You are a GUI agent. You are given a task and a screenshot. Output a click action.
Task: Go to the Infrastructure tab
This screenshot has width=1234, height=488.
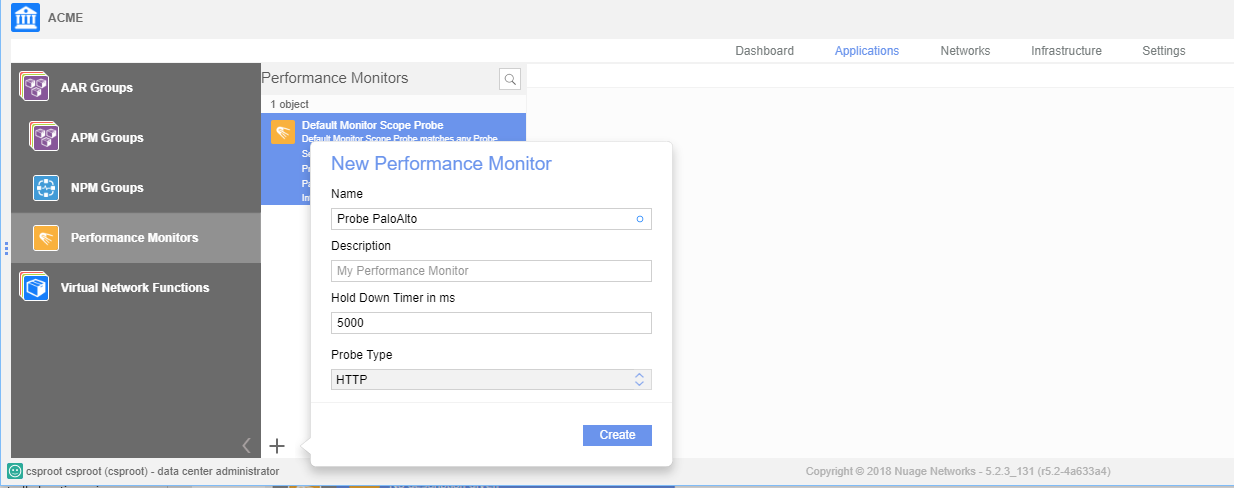1066,51
